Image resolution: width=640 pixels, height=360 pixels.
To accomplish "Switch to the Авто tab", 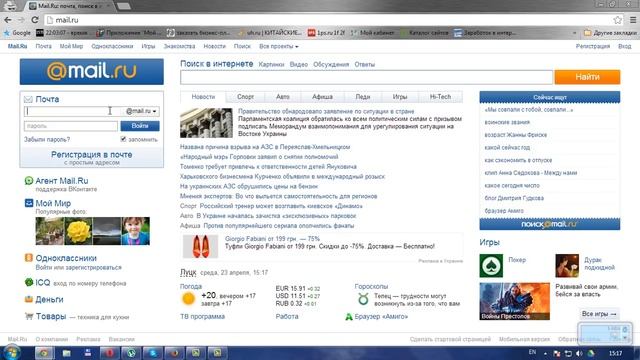I will click(282, 97).
